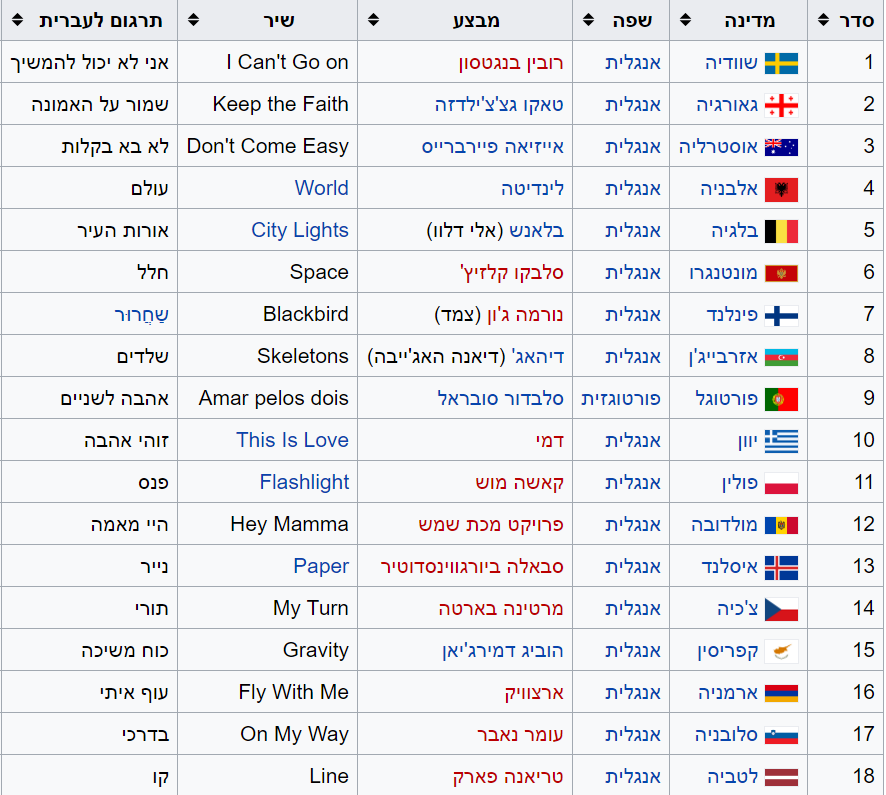
Task: Click the Georgia flag icon
Action: (781, 105)
